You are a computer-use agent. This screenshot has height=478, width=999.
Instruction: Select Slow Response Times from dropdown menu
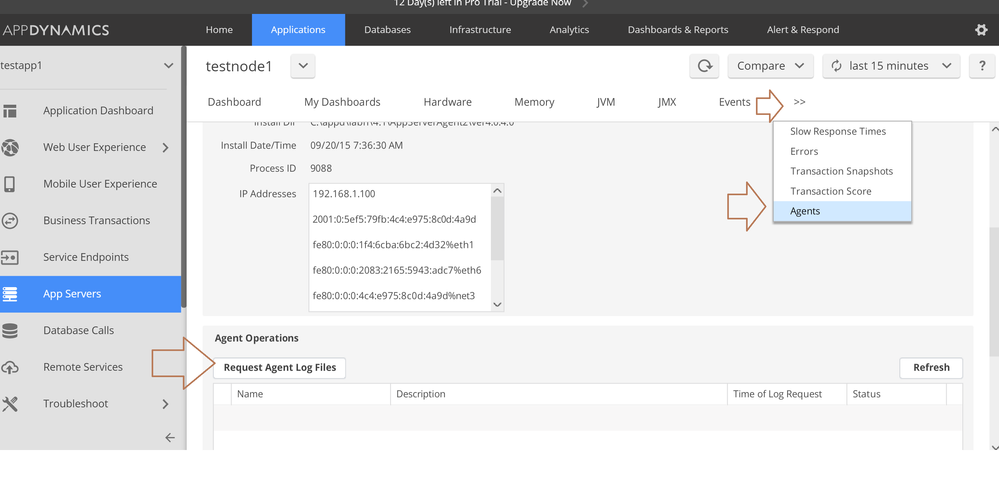coord(842,131)
